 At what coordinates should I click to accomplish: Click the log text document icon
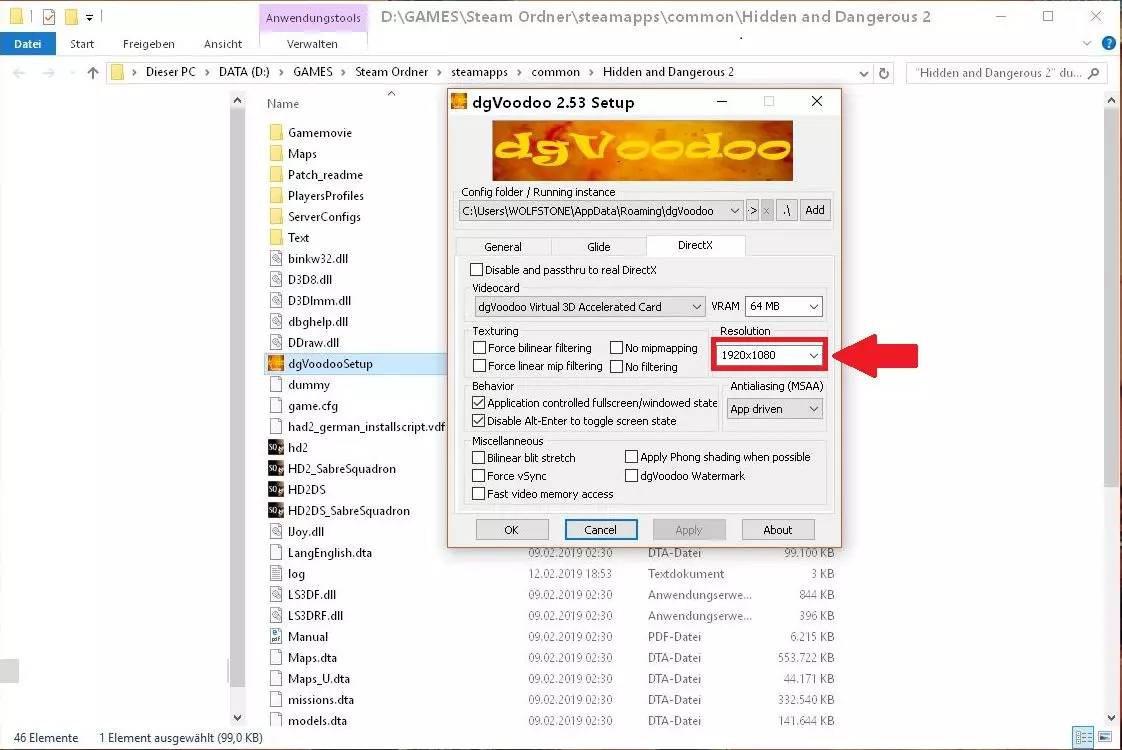[276, 573]
